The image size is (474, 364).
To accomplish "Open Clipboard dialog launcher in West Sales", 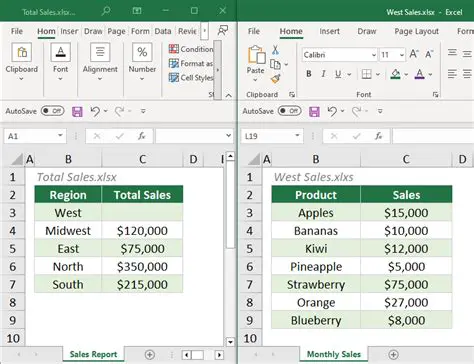I will click(x=292, y=95).
